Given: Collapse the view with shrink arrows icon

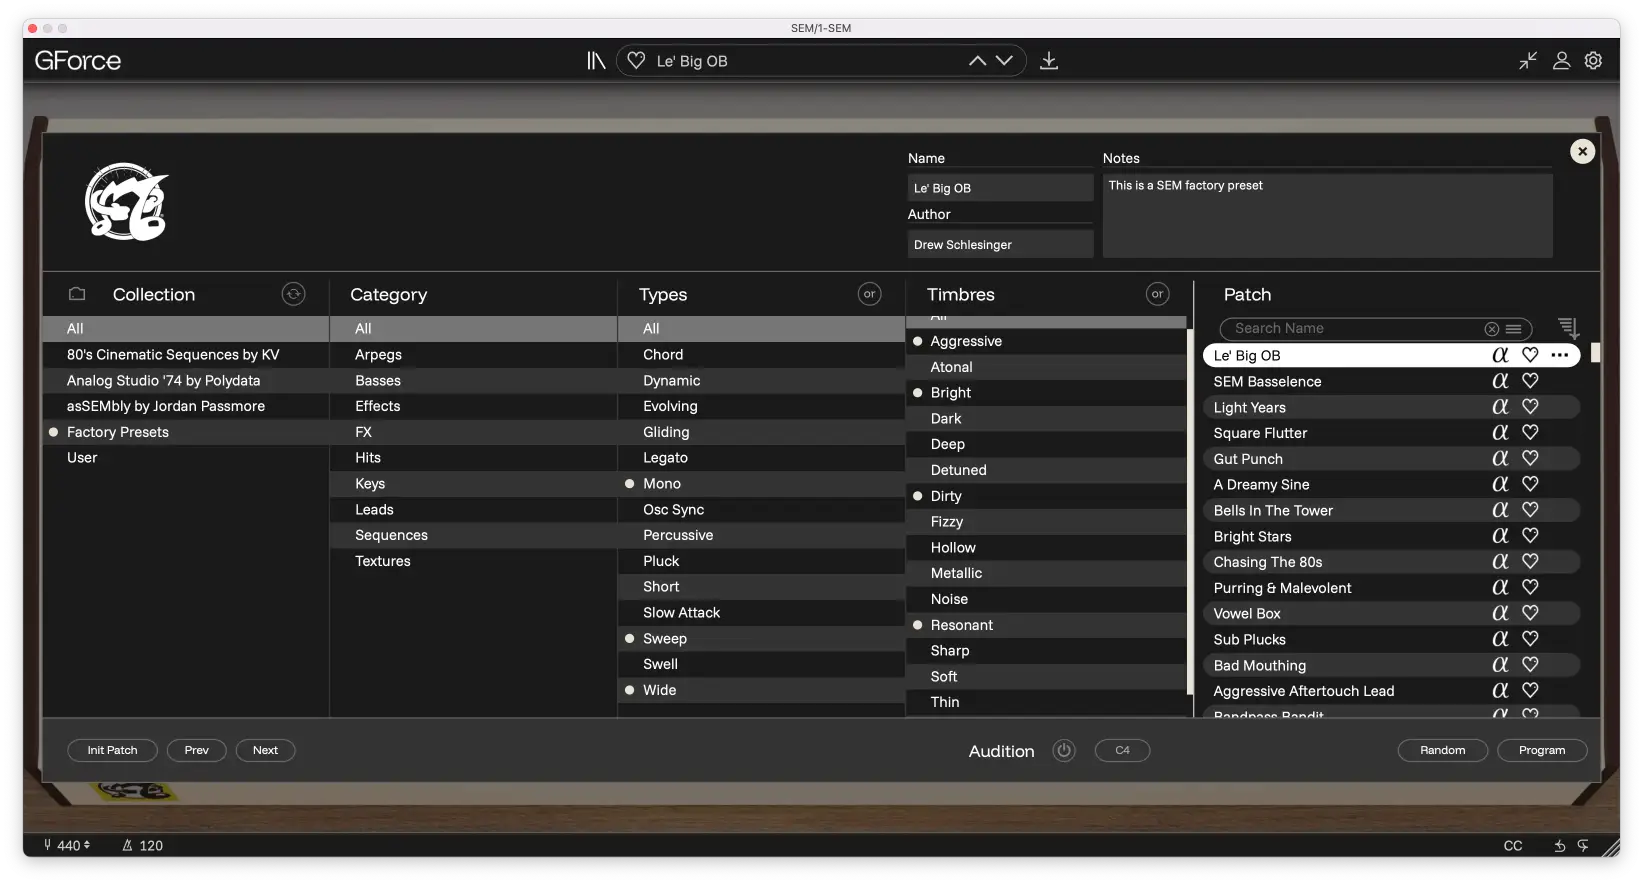Looking at the screenshot, I should 1528,61.
